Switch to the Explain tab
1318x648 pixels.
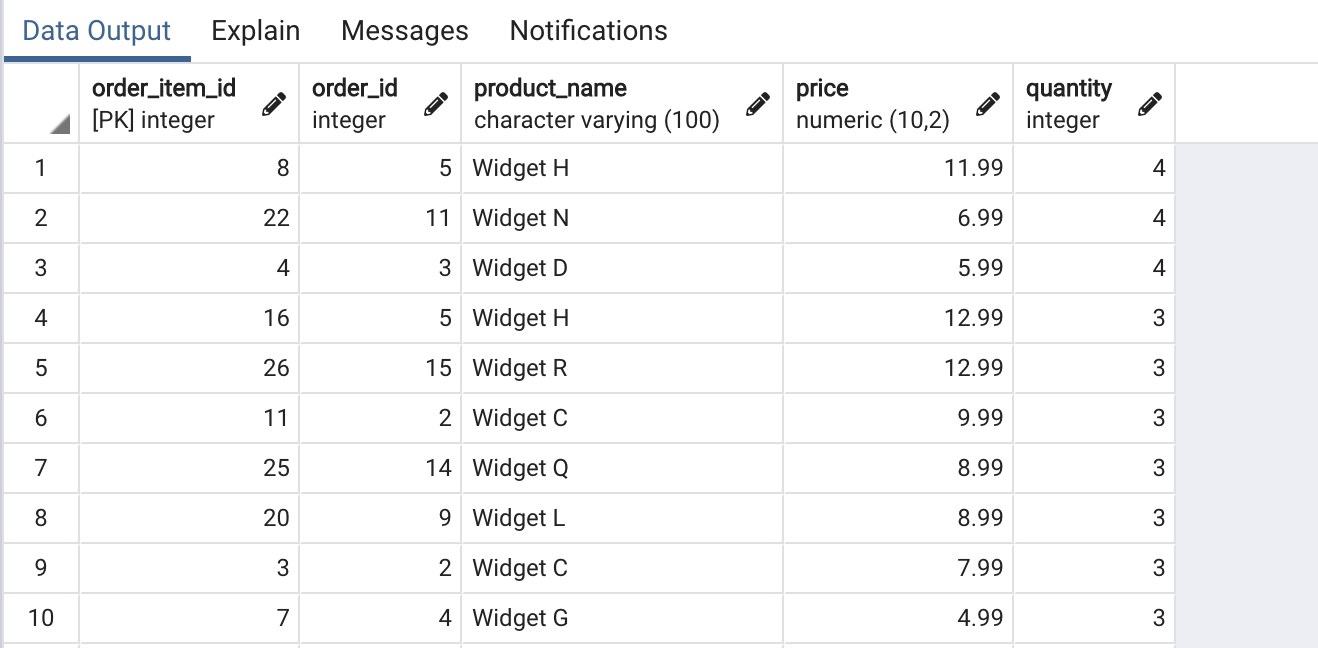click(255, 31)
